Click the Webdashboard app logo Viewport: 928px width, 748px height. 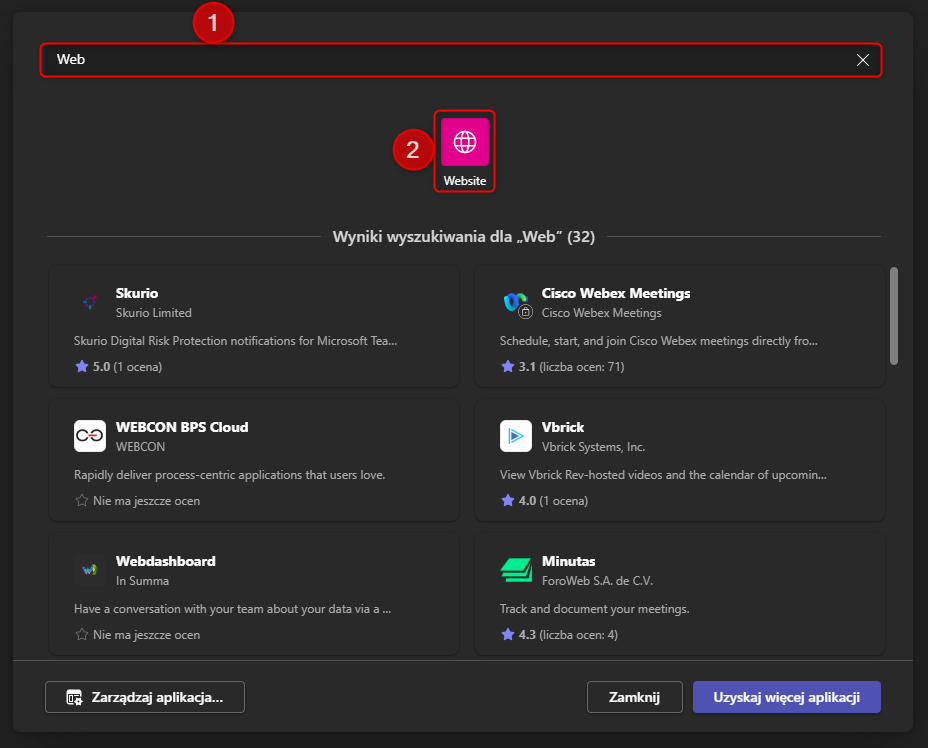[x=90, y=570]
